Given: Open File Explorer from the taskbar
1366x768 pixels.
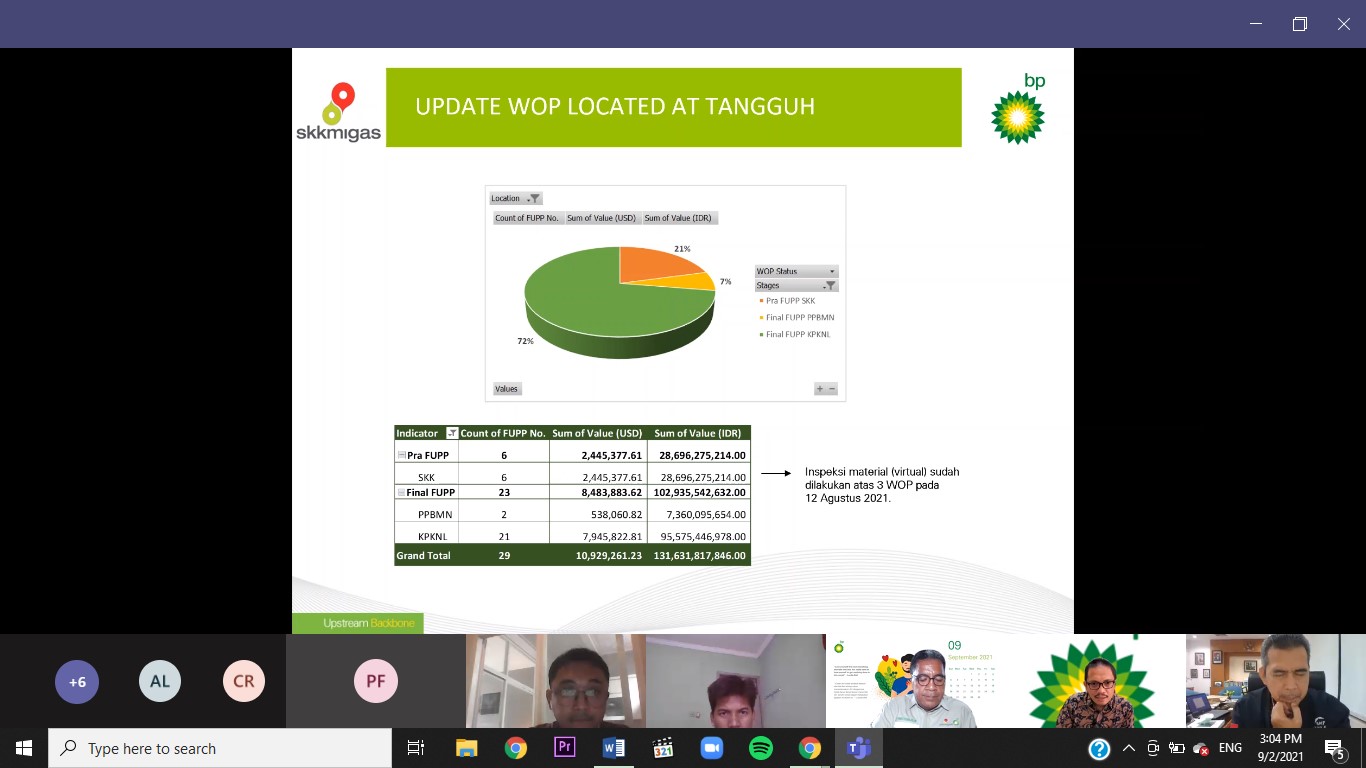Looking at the screenshot, I should pyautogui.click(x=466, y=748).
